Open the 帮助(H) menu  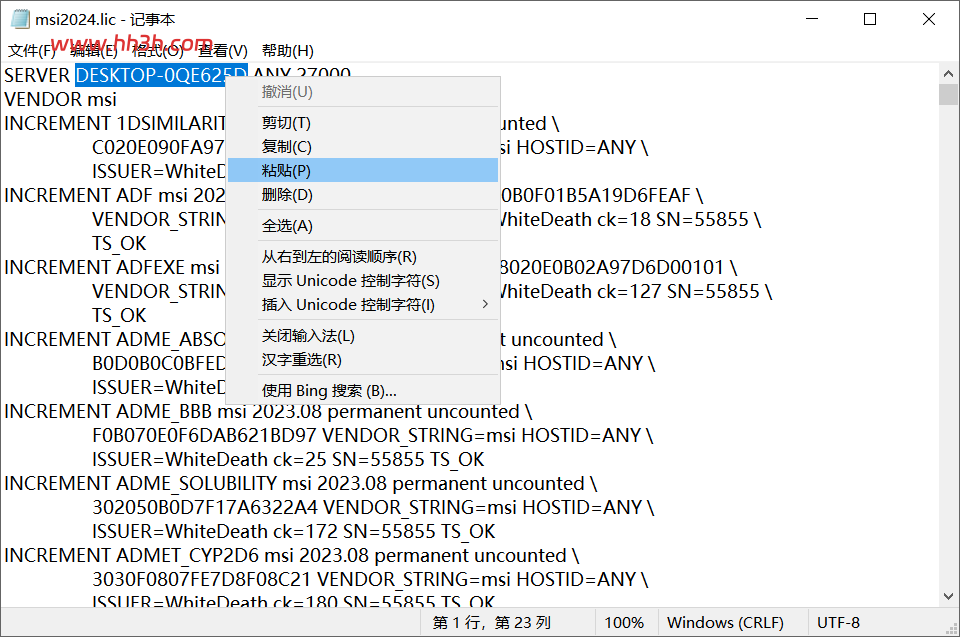click(x=288, y=50)
